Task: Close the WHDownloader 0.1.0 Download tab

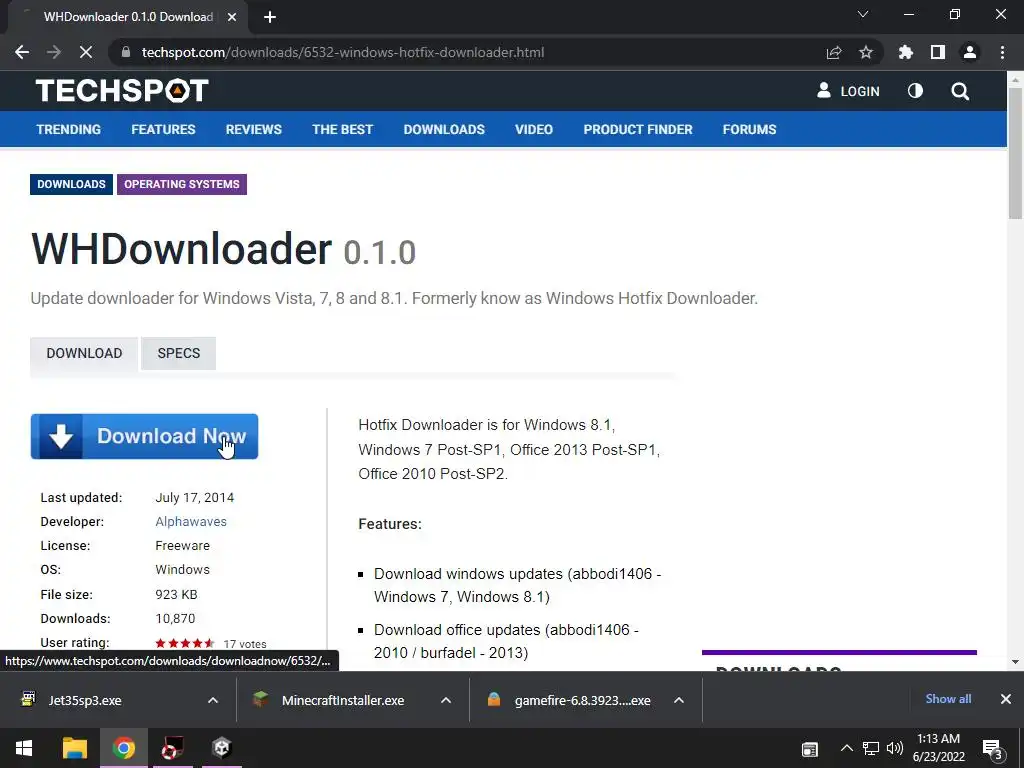Action: 232,17
